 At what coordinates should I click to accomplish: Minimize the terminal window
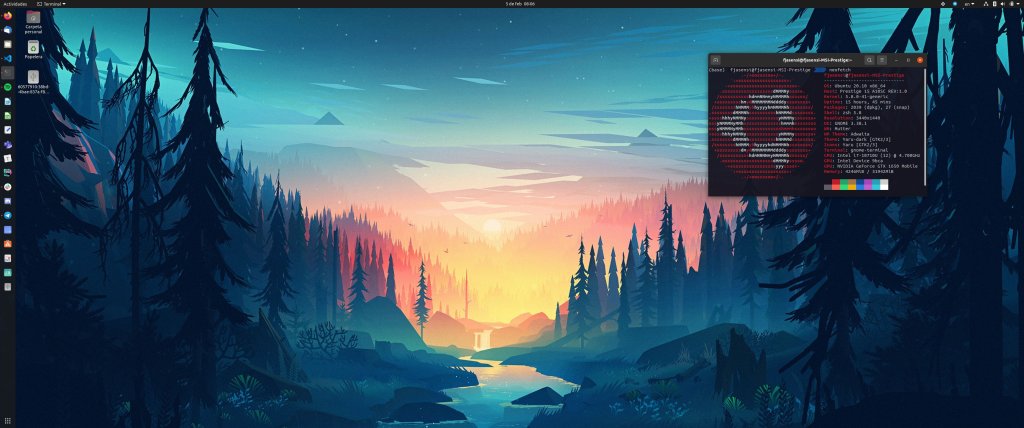tap(896, 60)
